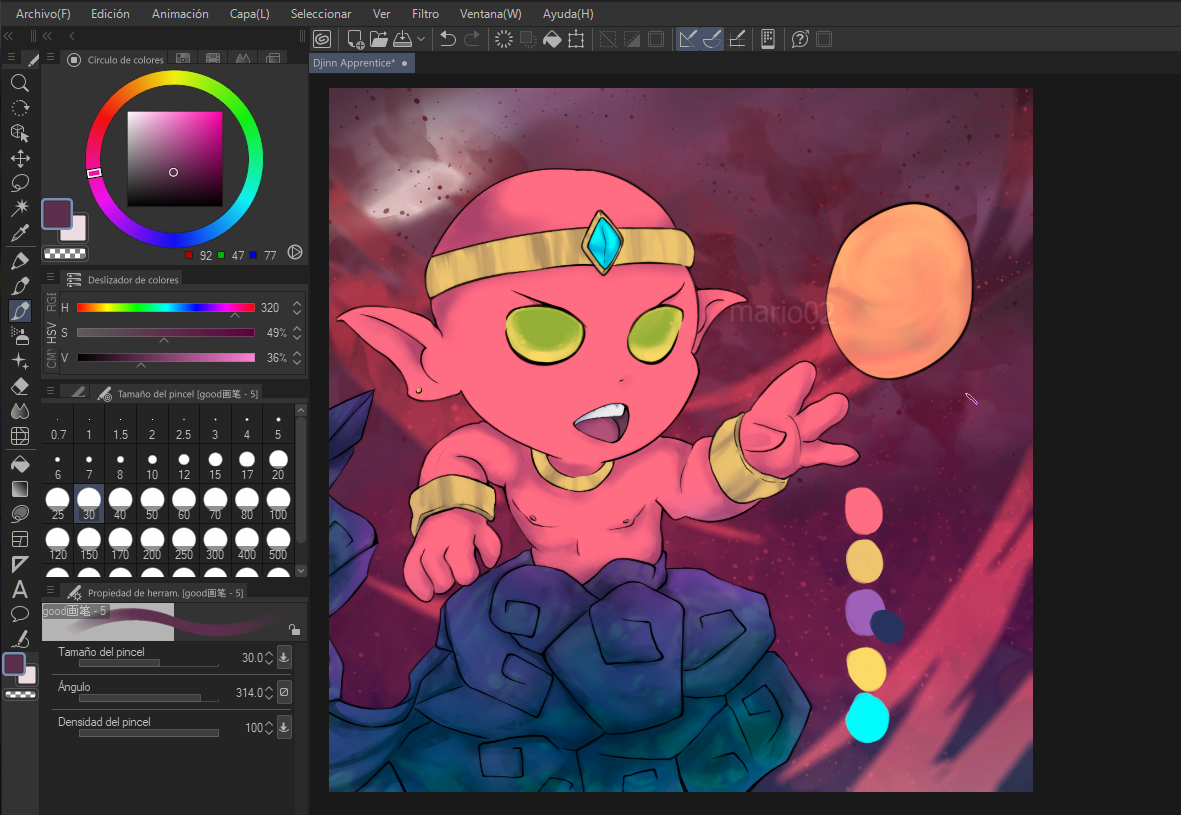Click the Undo arrow in the command bar
This screenshot has width=1181, height=815.
[448, 39]
